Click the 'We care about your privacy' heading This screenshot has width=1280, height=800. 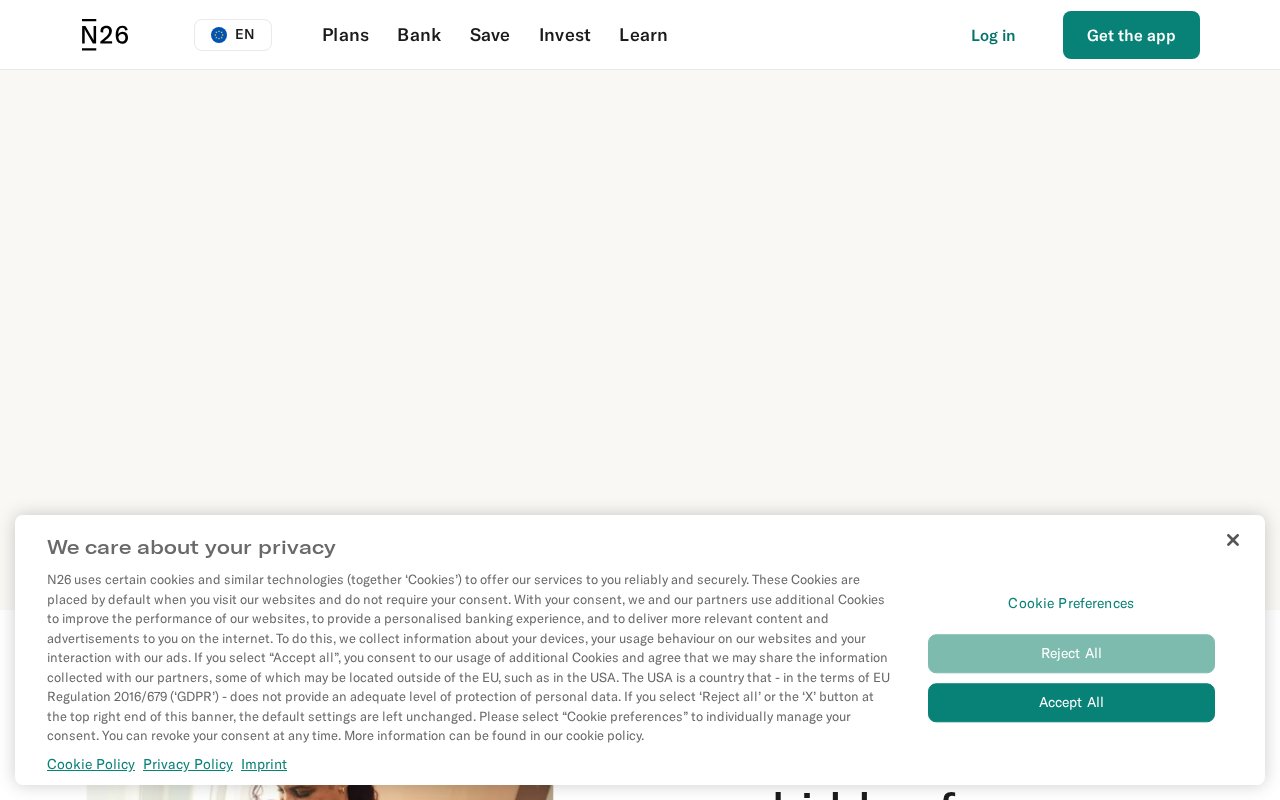point(191,547)
